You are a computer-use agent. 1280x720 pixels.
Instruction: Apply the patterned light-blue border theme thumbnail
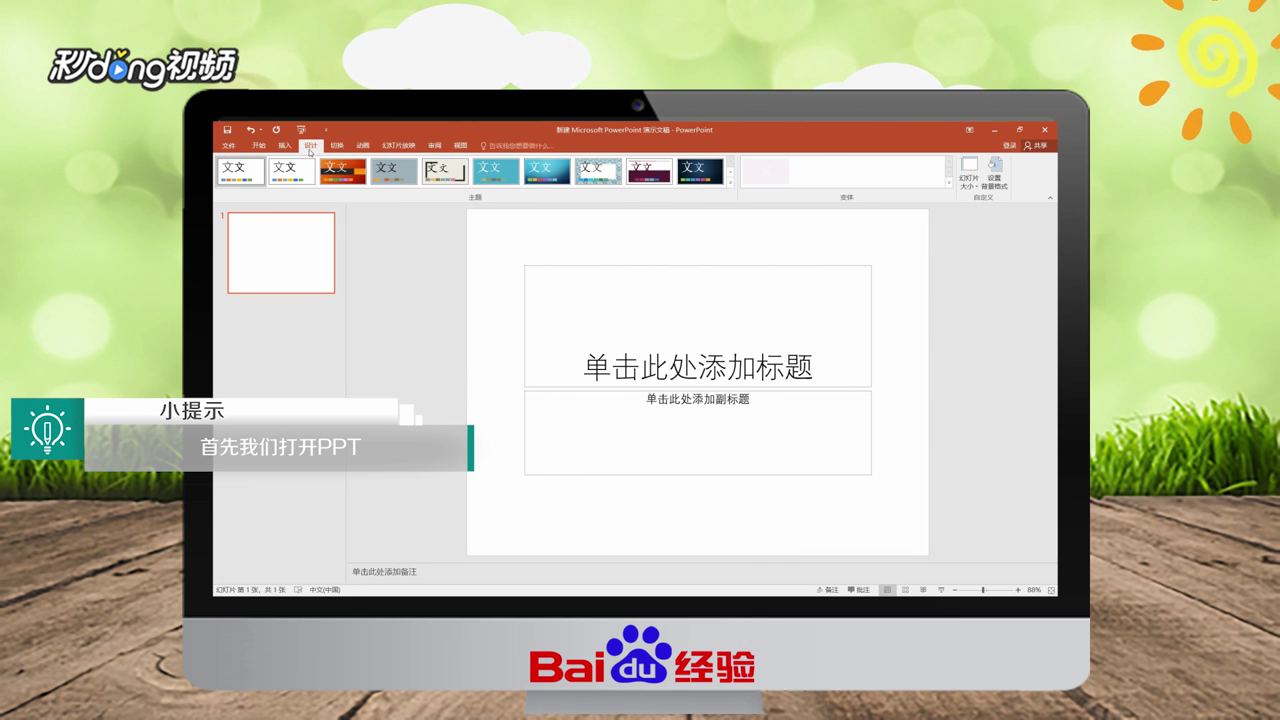point(598,171)
